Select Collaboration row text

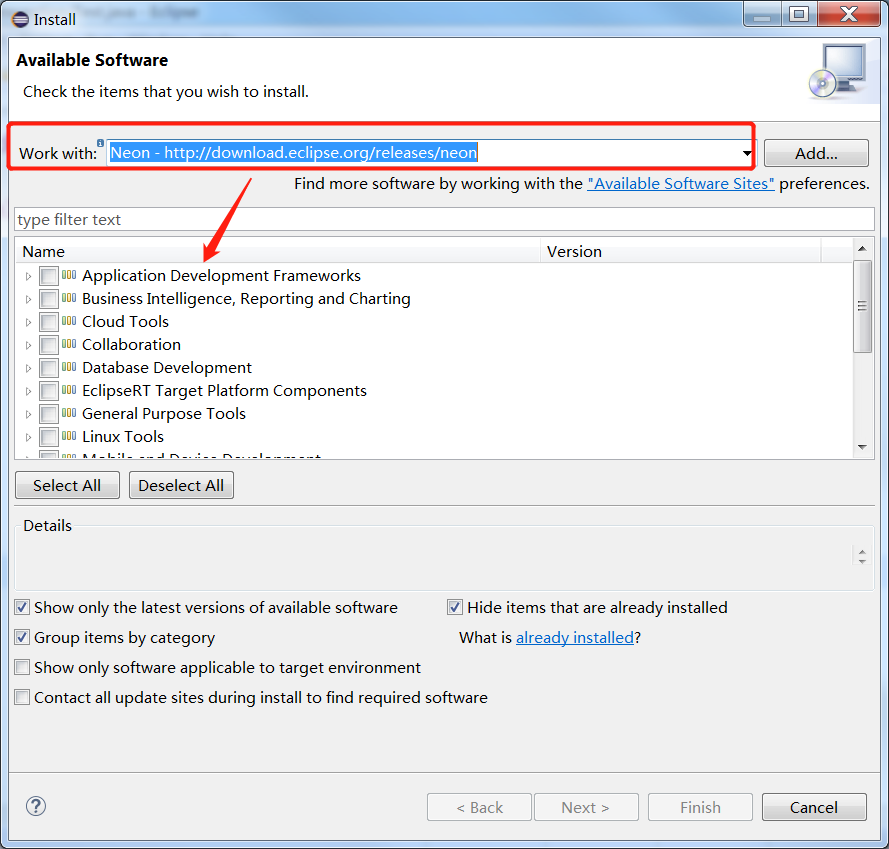point(132,345)
